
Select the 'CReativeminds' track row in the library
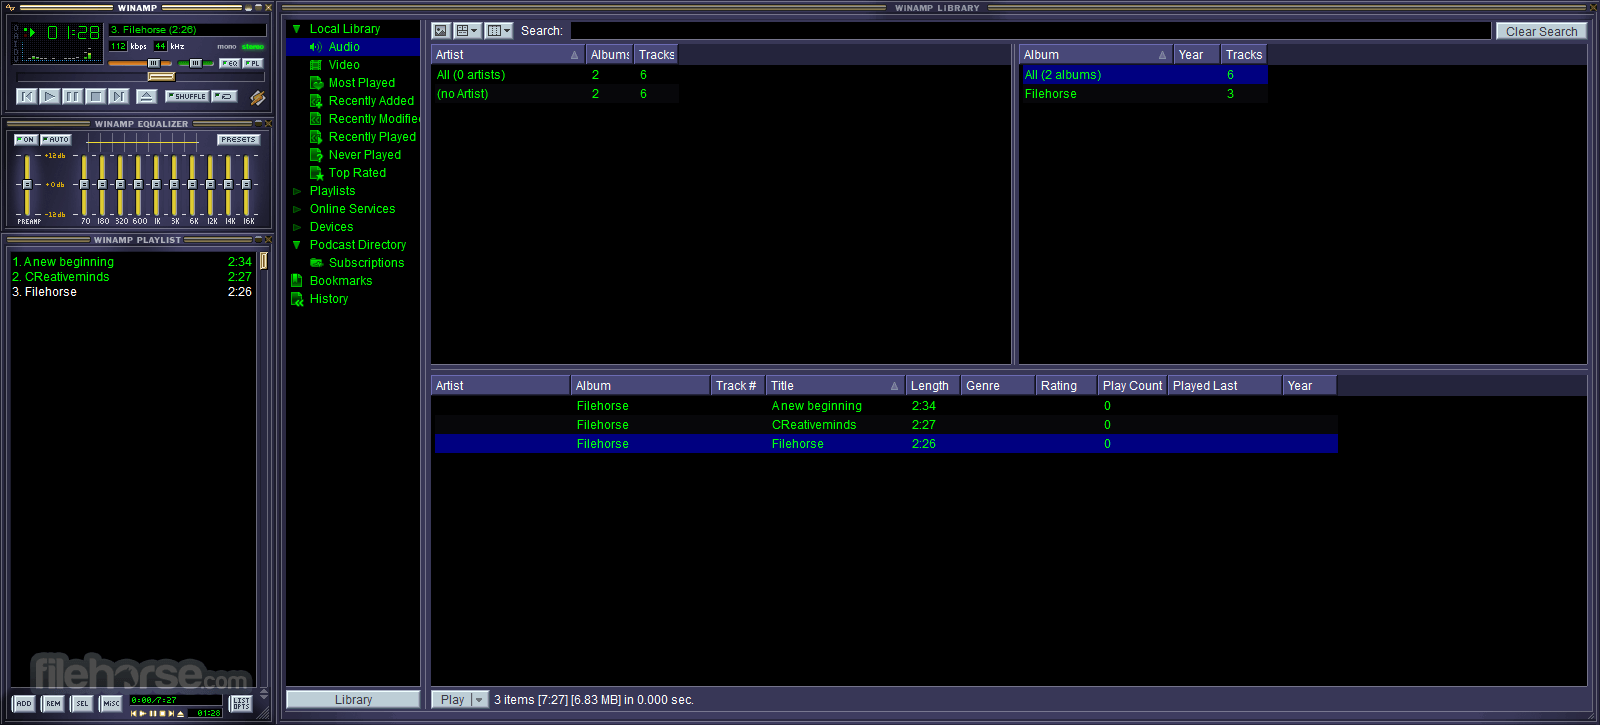pyautogui.click(x=885, y=425)
